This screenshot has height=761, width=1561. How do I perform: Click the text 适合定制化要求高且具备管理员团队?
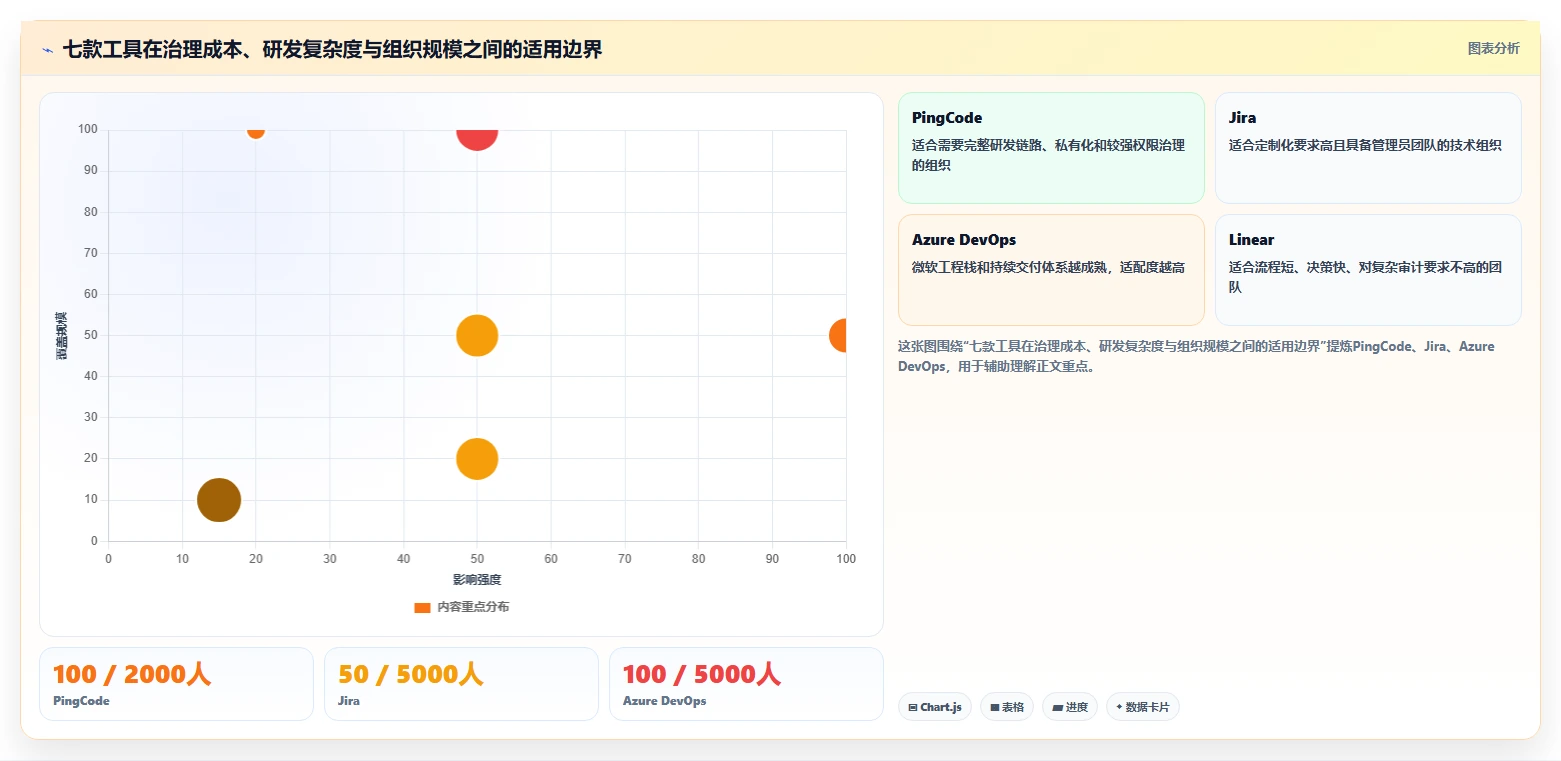point(1365,145)
